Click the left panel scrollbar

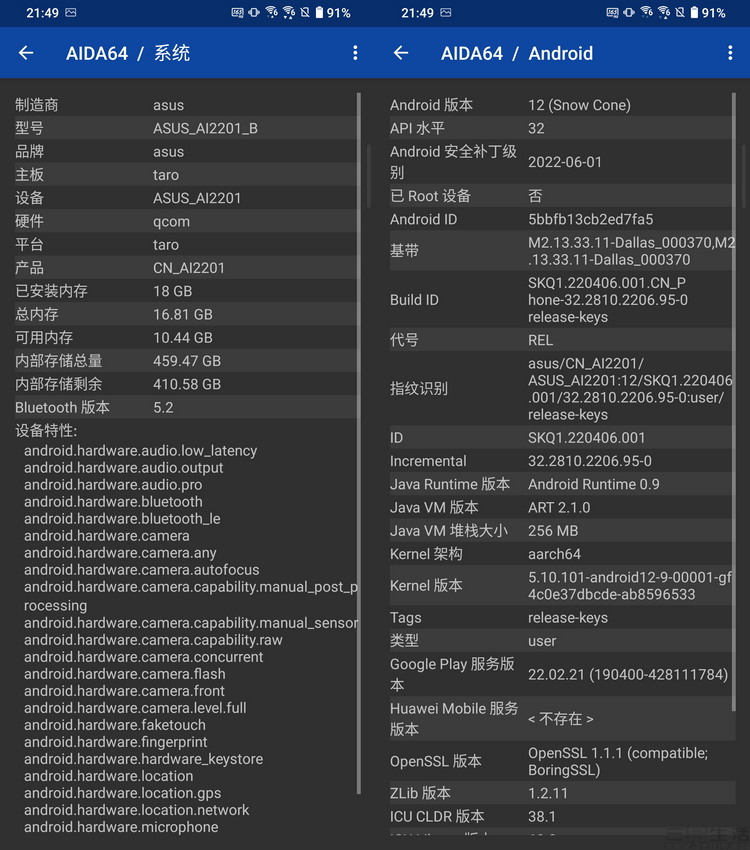[x=359, y=443]
